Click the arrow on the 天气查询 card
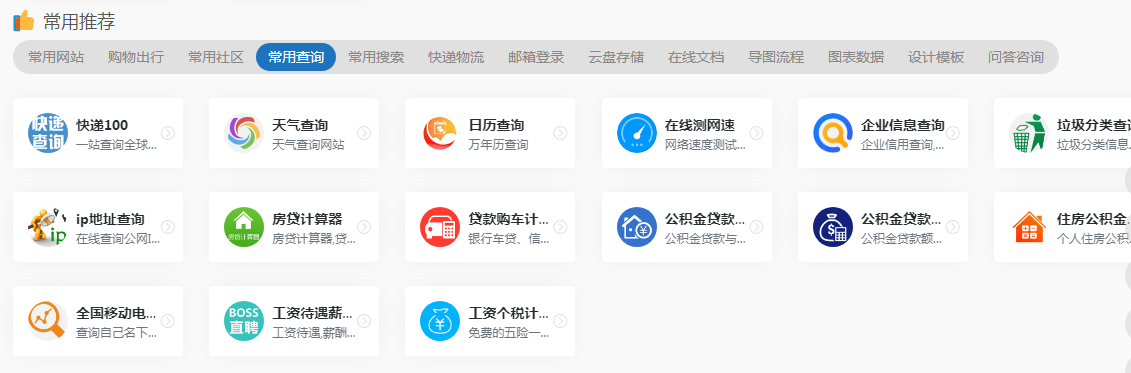Image resolution: width=1131 pixels, height=373 pixels. 364,133
